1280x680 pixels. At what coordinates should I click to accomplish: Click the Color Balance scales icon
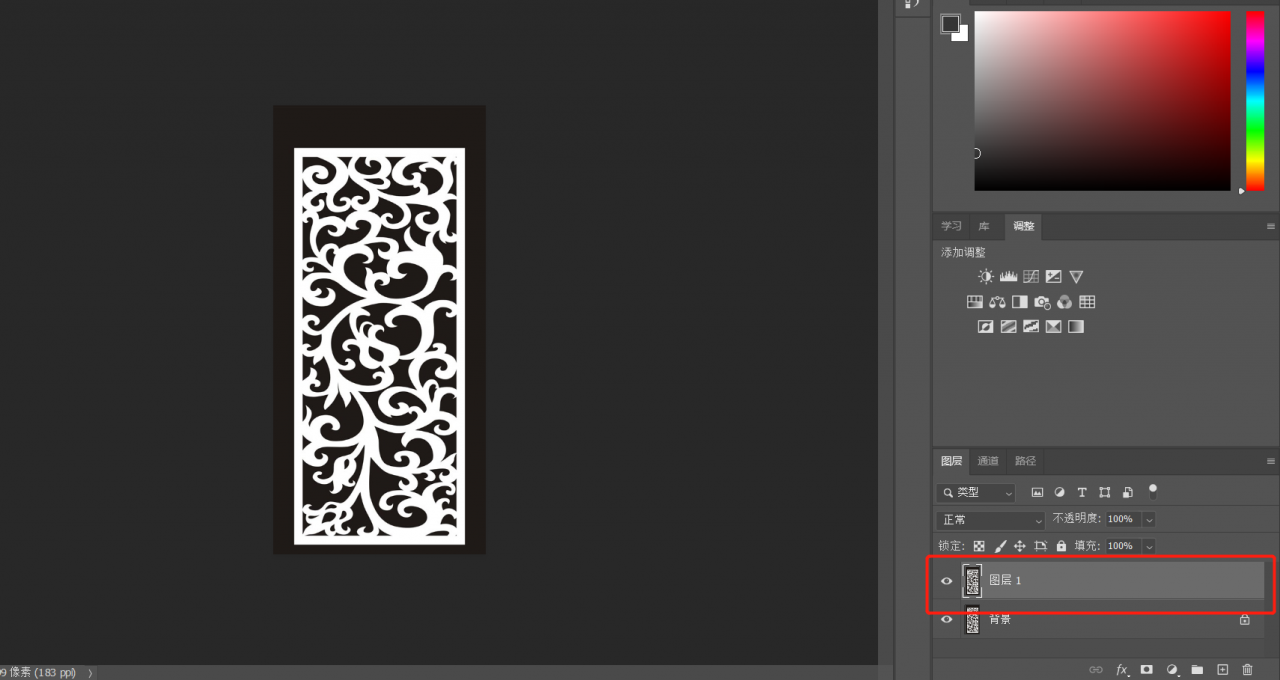coord(997,302)
